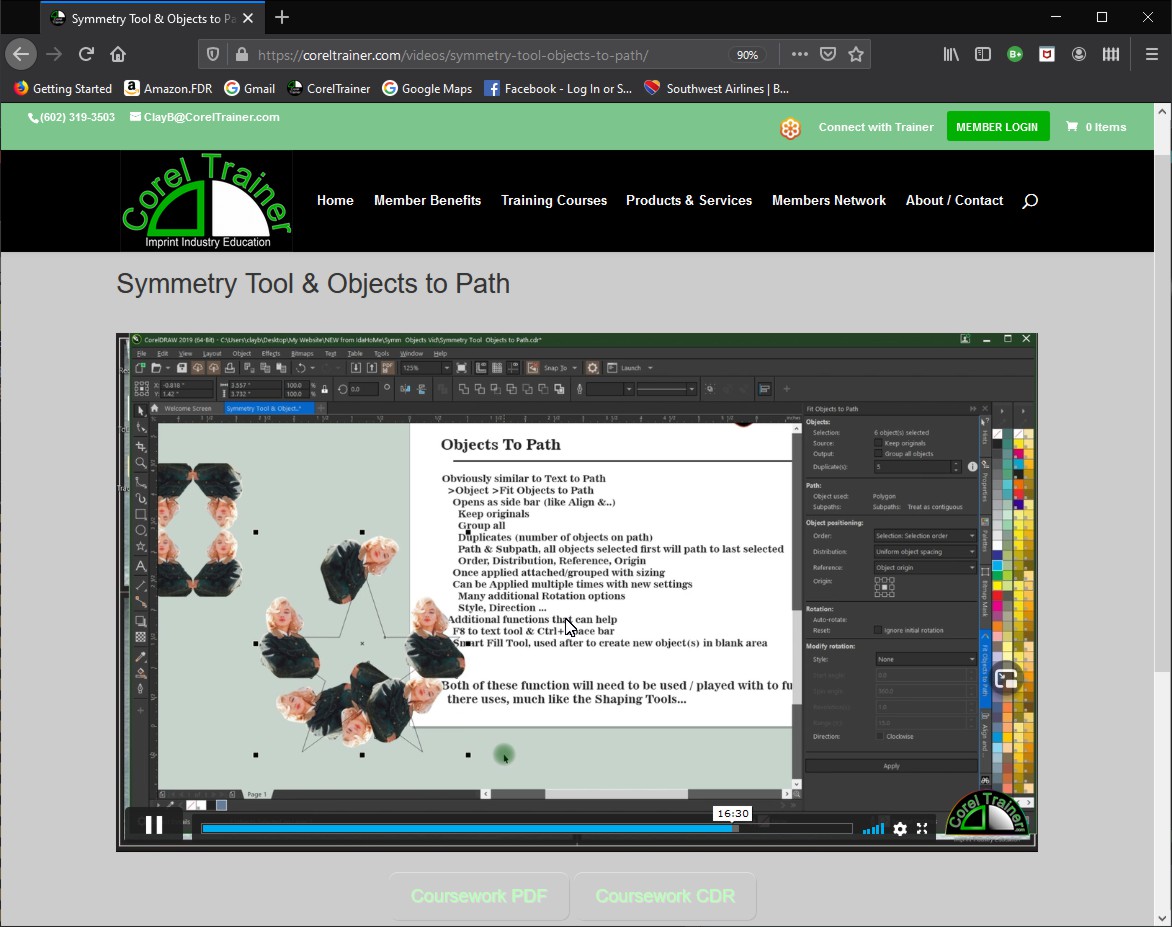The image size is (1172, 927).
Task: Open the Firefox account avatar icon
Action: (1079, 54)
